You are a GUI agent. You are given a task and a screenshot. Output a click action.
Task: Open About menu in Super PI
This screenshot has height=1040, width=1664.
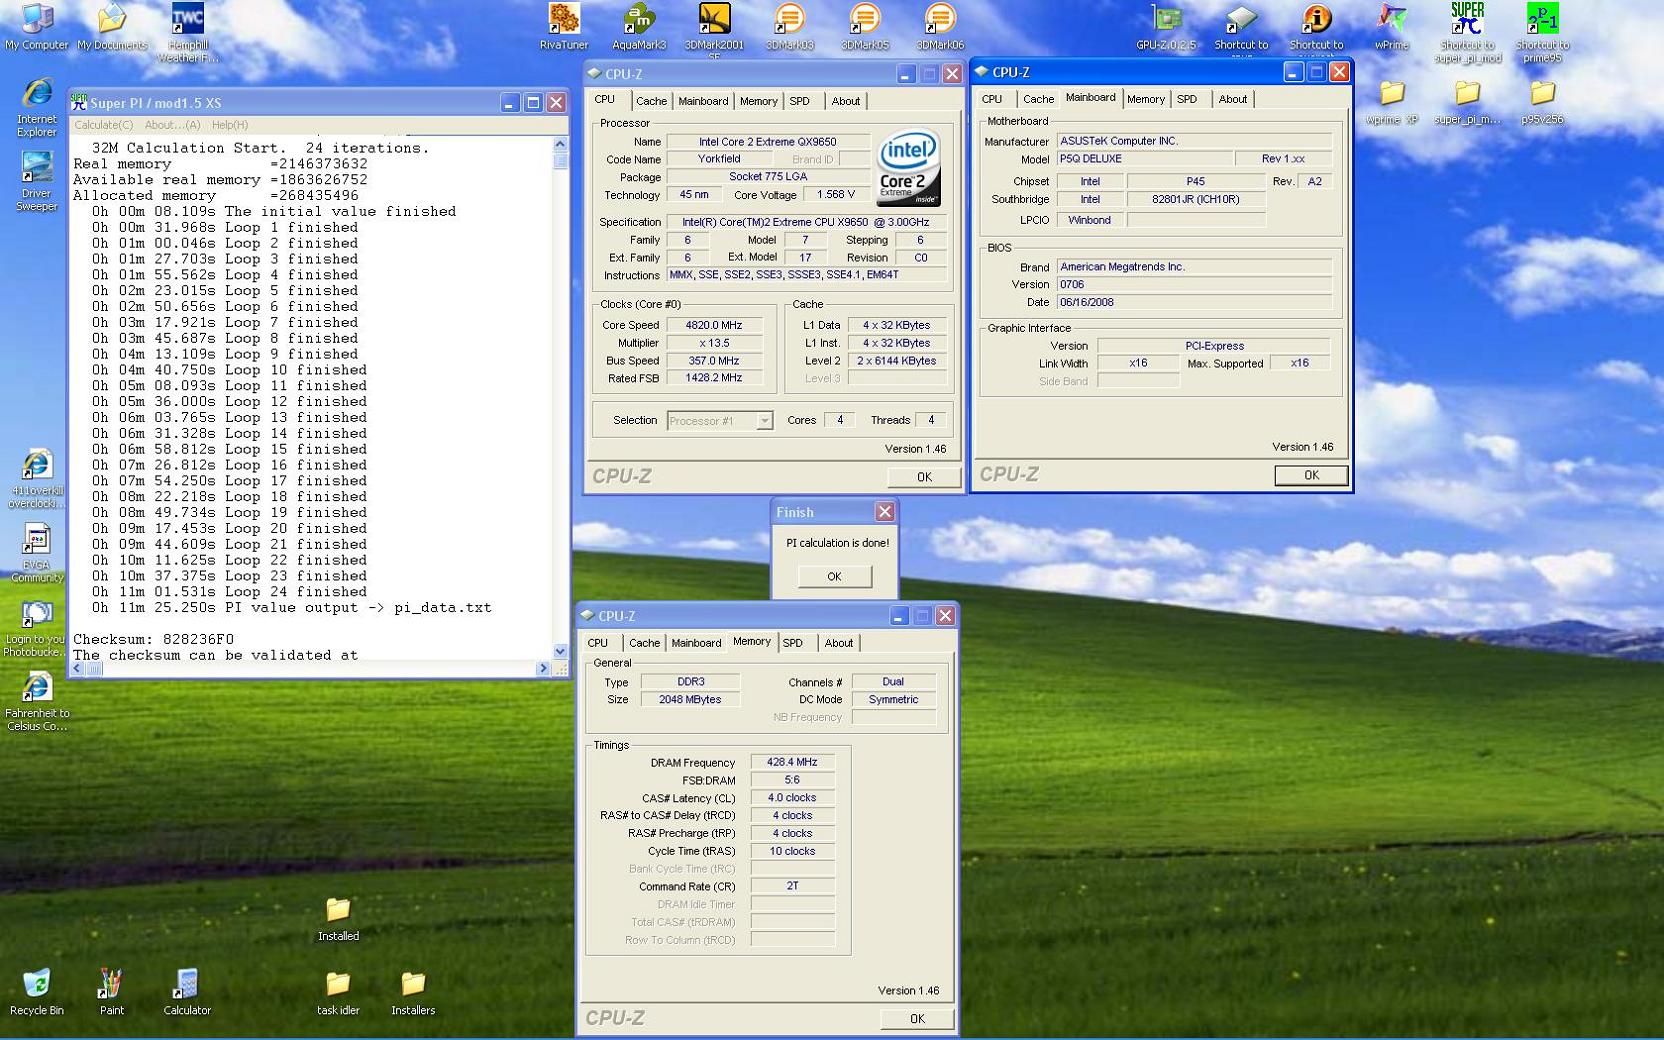[x=172, y=125]
